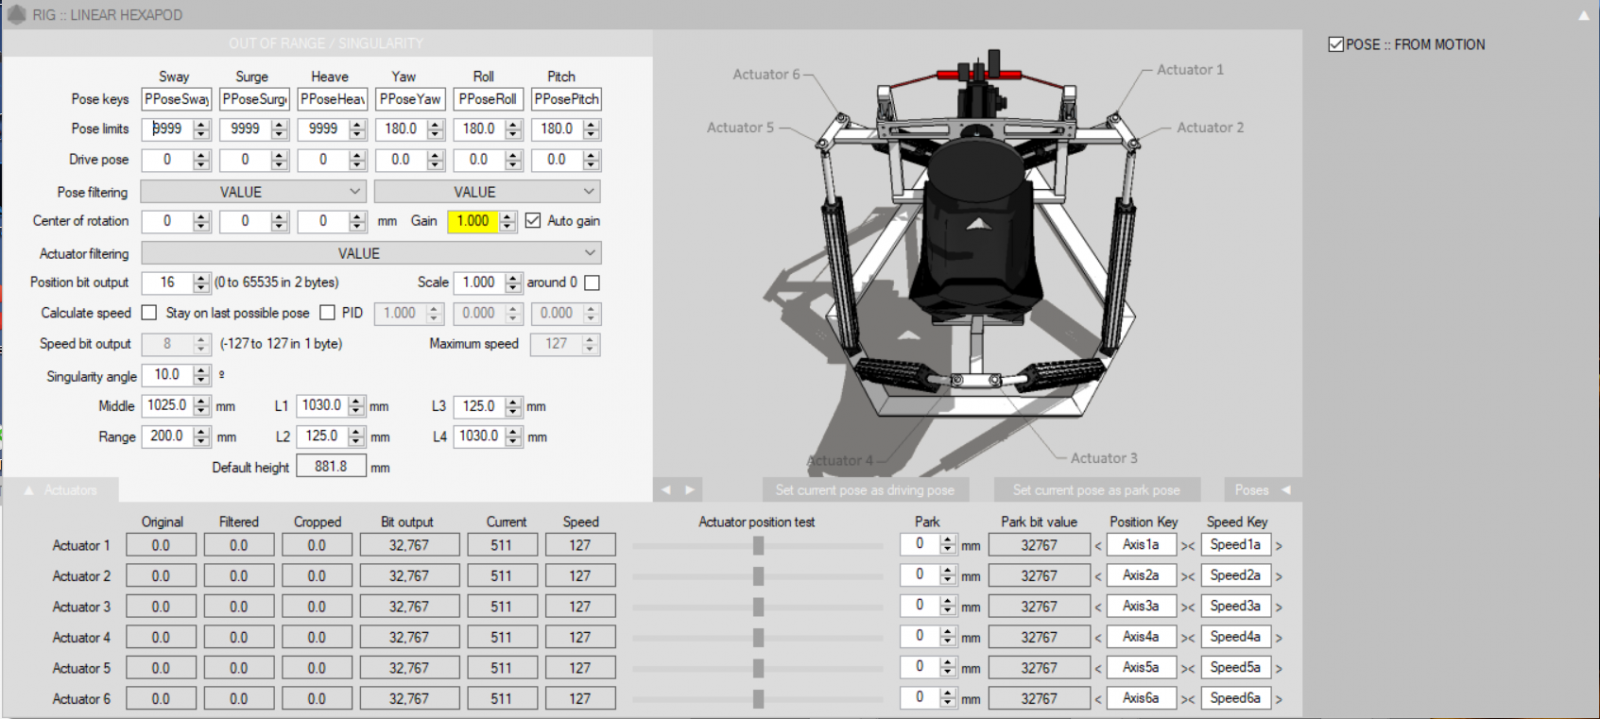Screen dimensions: 1600x719
Task: Adjust the Actuator 1 Park spinner
Action: coord(948,544)
